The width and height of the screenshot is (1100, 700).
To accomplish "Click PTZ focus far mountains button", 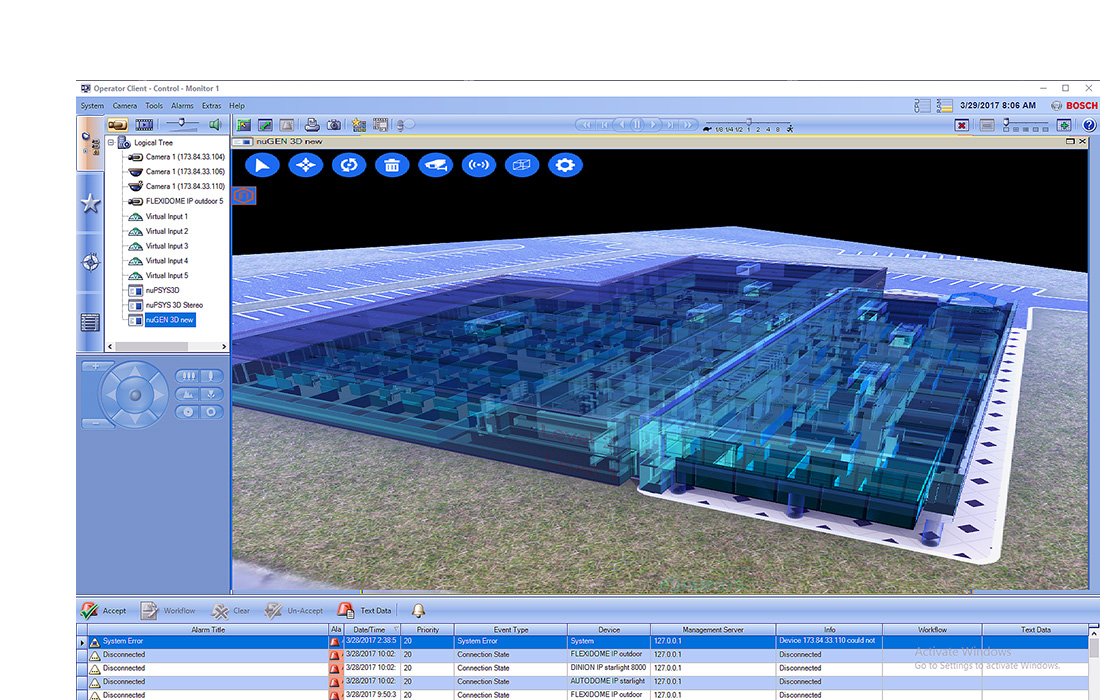I will coord(188,394).
